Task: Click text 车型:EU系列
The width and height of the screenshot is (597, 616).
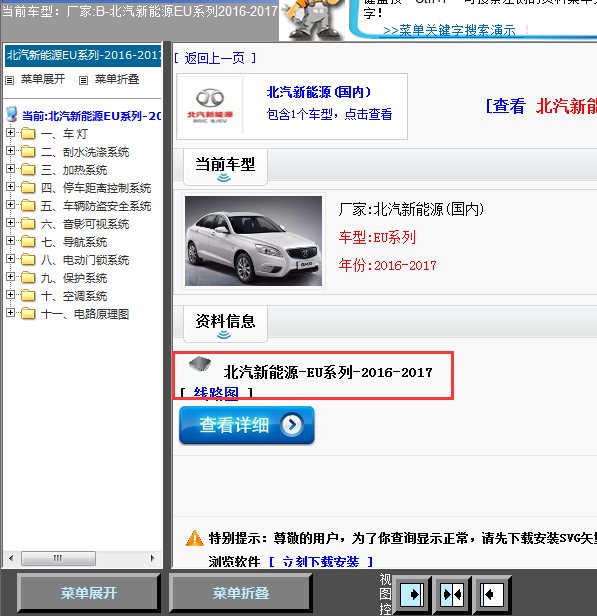Action: click(377, 237)
